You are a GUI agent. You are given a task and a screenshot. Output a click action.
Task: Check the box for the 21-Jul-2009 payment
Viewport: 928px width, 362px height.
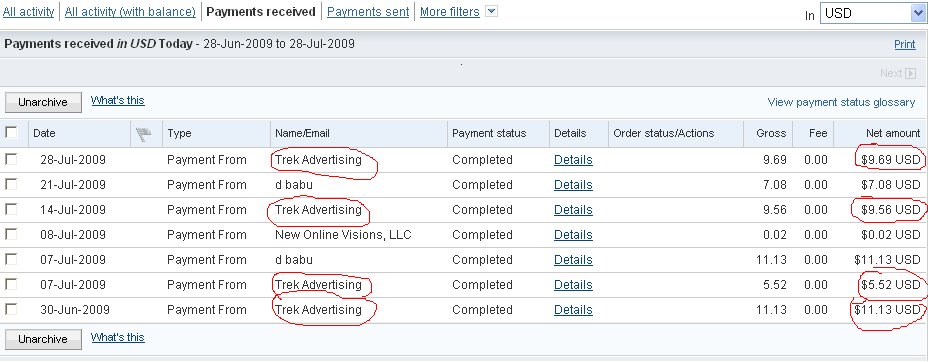click(11, 184)
